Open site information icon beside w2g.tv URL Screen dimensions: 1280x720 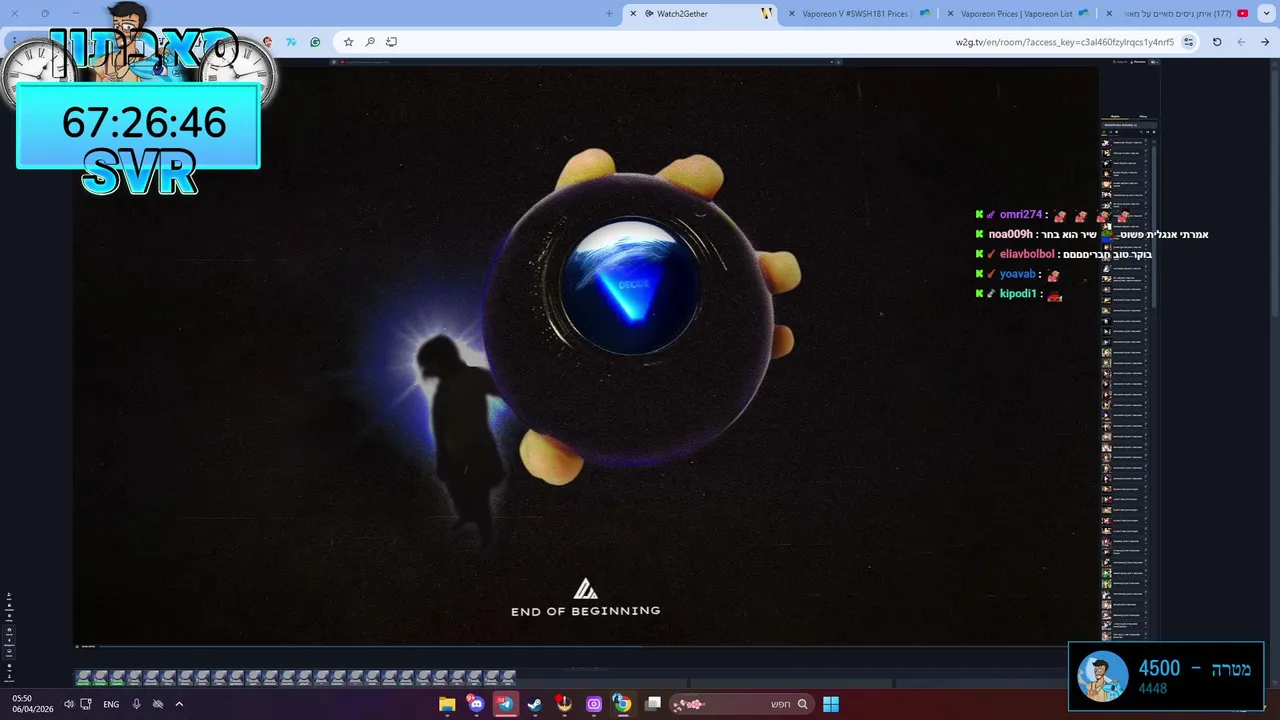[x=1188, y=42]
